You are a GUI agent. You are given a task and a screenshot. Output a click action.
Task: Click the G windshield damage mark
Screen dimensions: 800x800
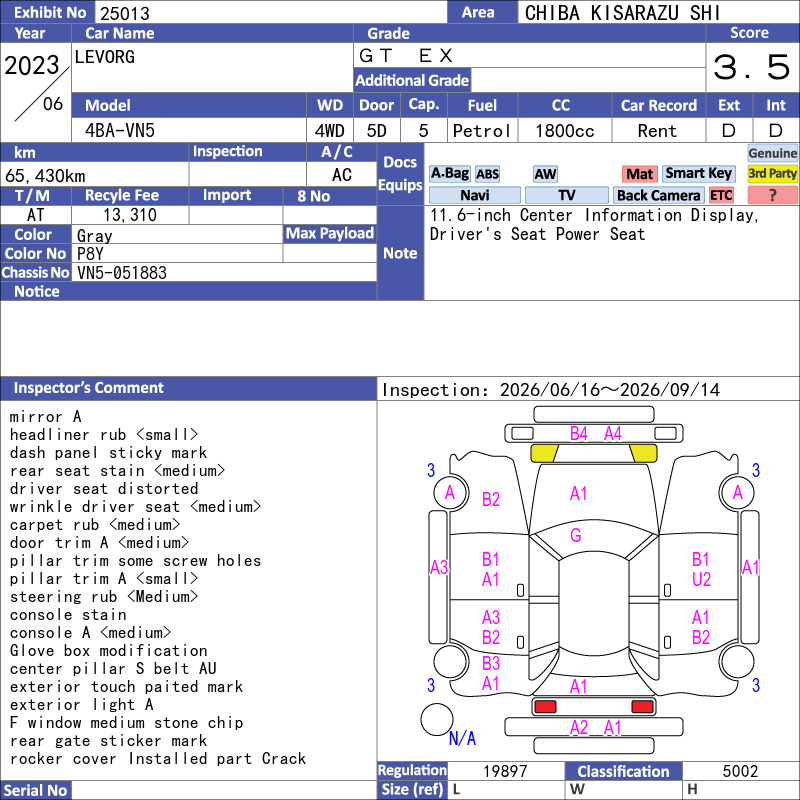[576, 535]
